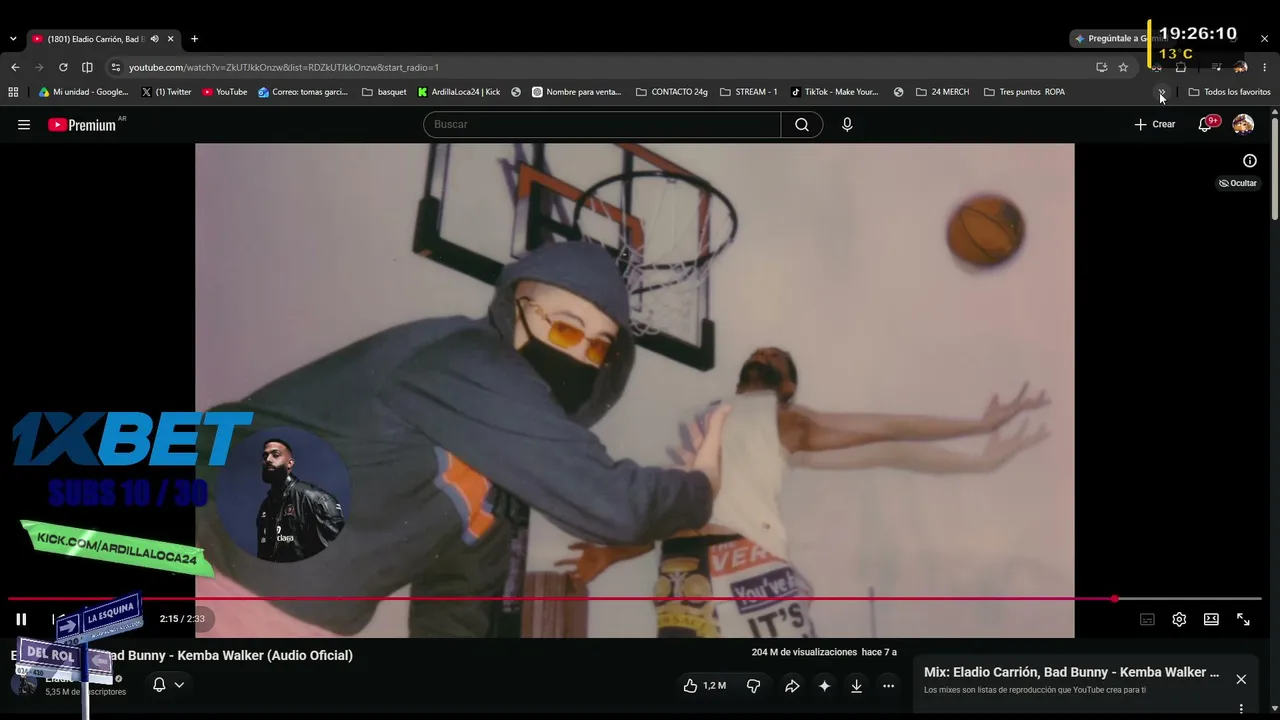Screen dimensions: 1280x720
Task: Install app icon in address bar
Action: pyautogui.click(x=1101, y=67)
